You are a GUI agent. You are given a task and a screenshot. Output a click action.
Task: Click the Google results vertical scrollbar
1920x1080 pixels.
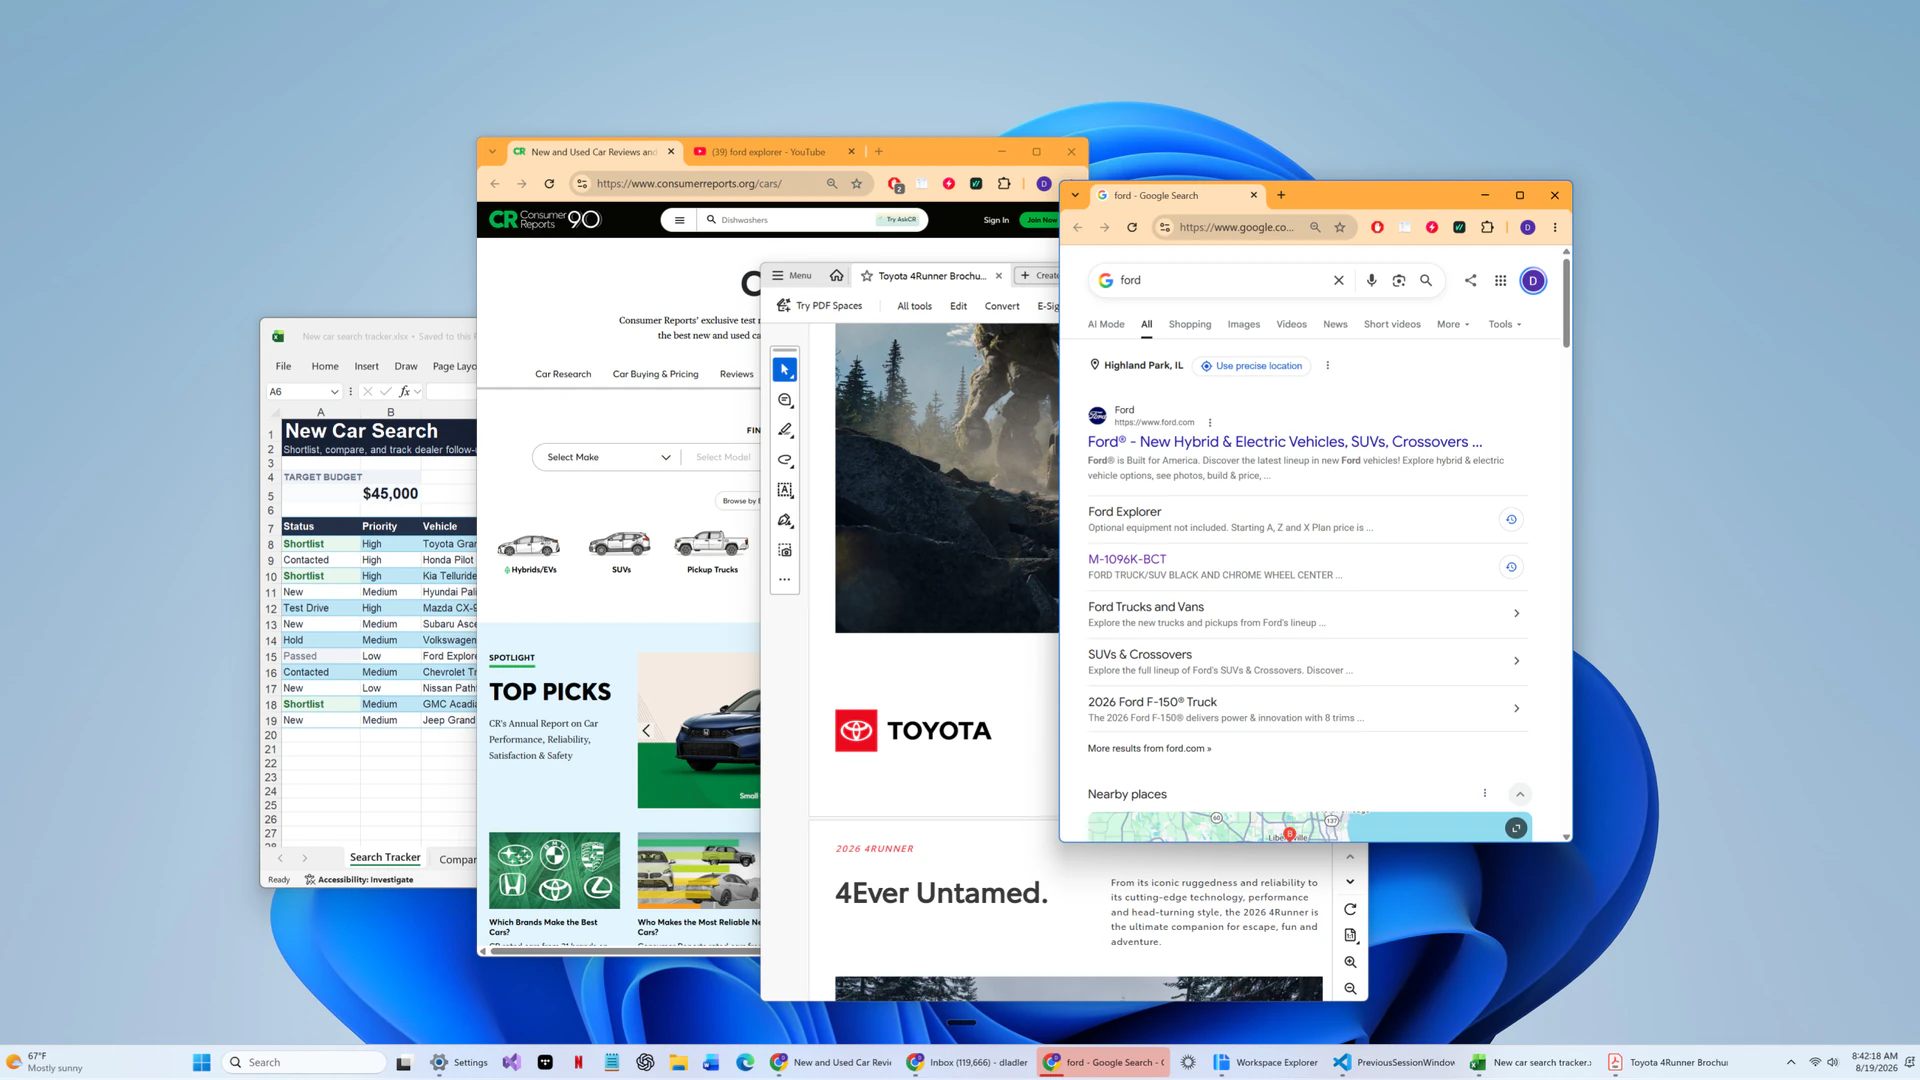coord(1565,303)
